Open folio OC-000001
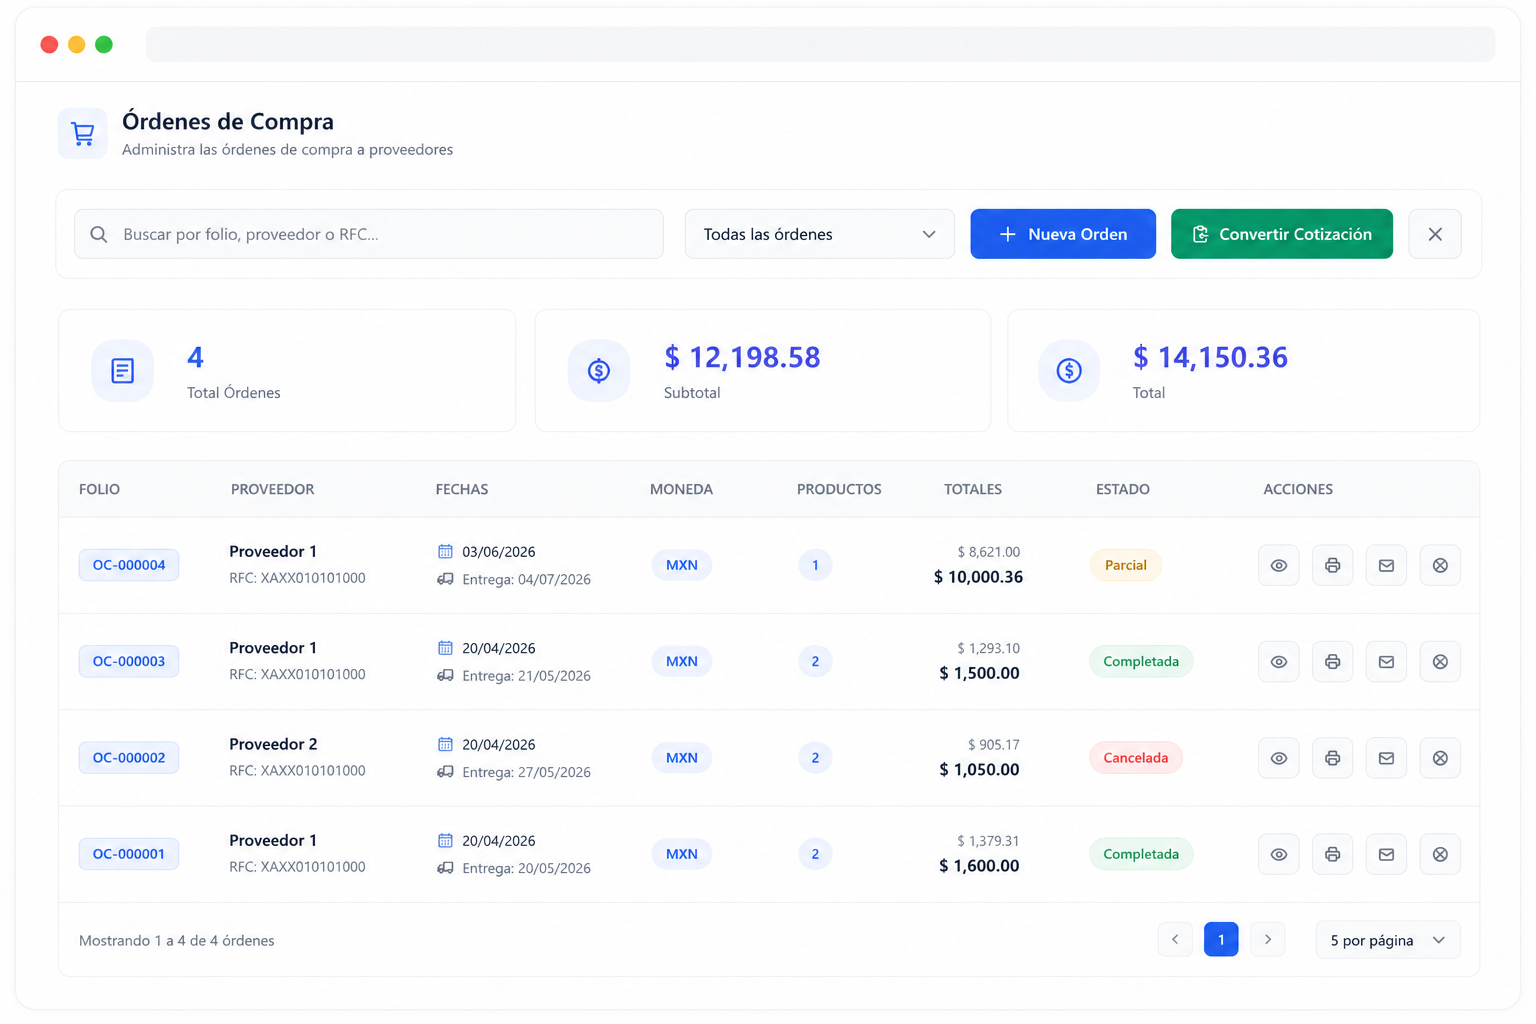Image resolution: width=1536 pixels, height=1024 pixels. click(x=129, y=854)
